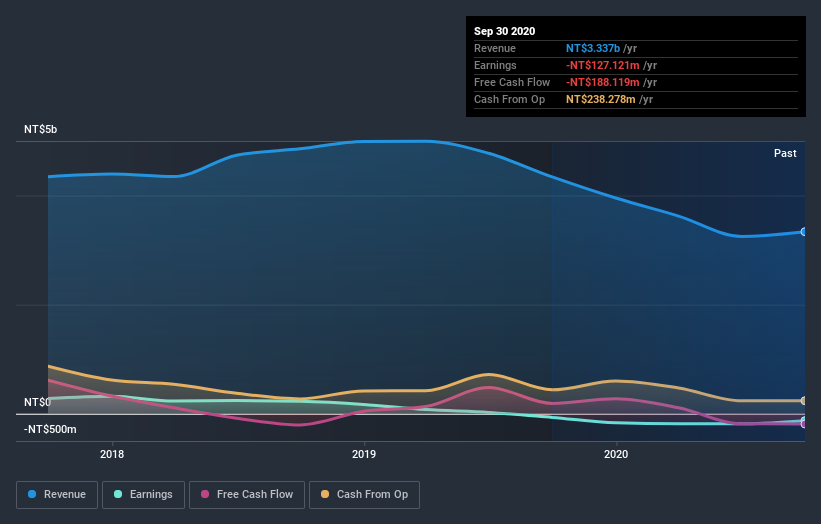Screen dimensions: 821x524
Task: Select the 2018 x-axis label
Action: coord(112,454)
